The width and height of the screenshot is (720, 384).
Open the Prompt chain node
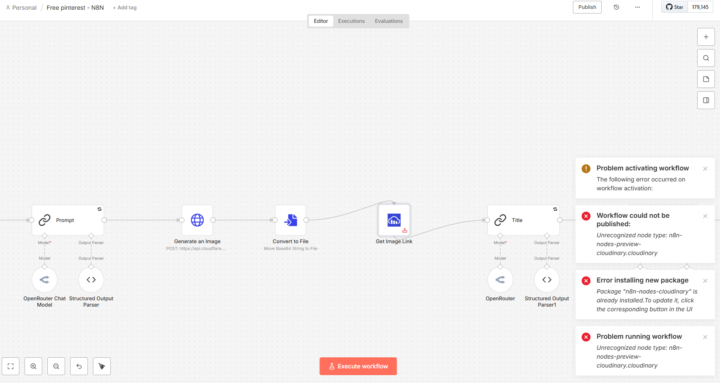(x=68, y=220)
